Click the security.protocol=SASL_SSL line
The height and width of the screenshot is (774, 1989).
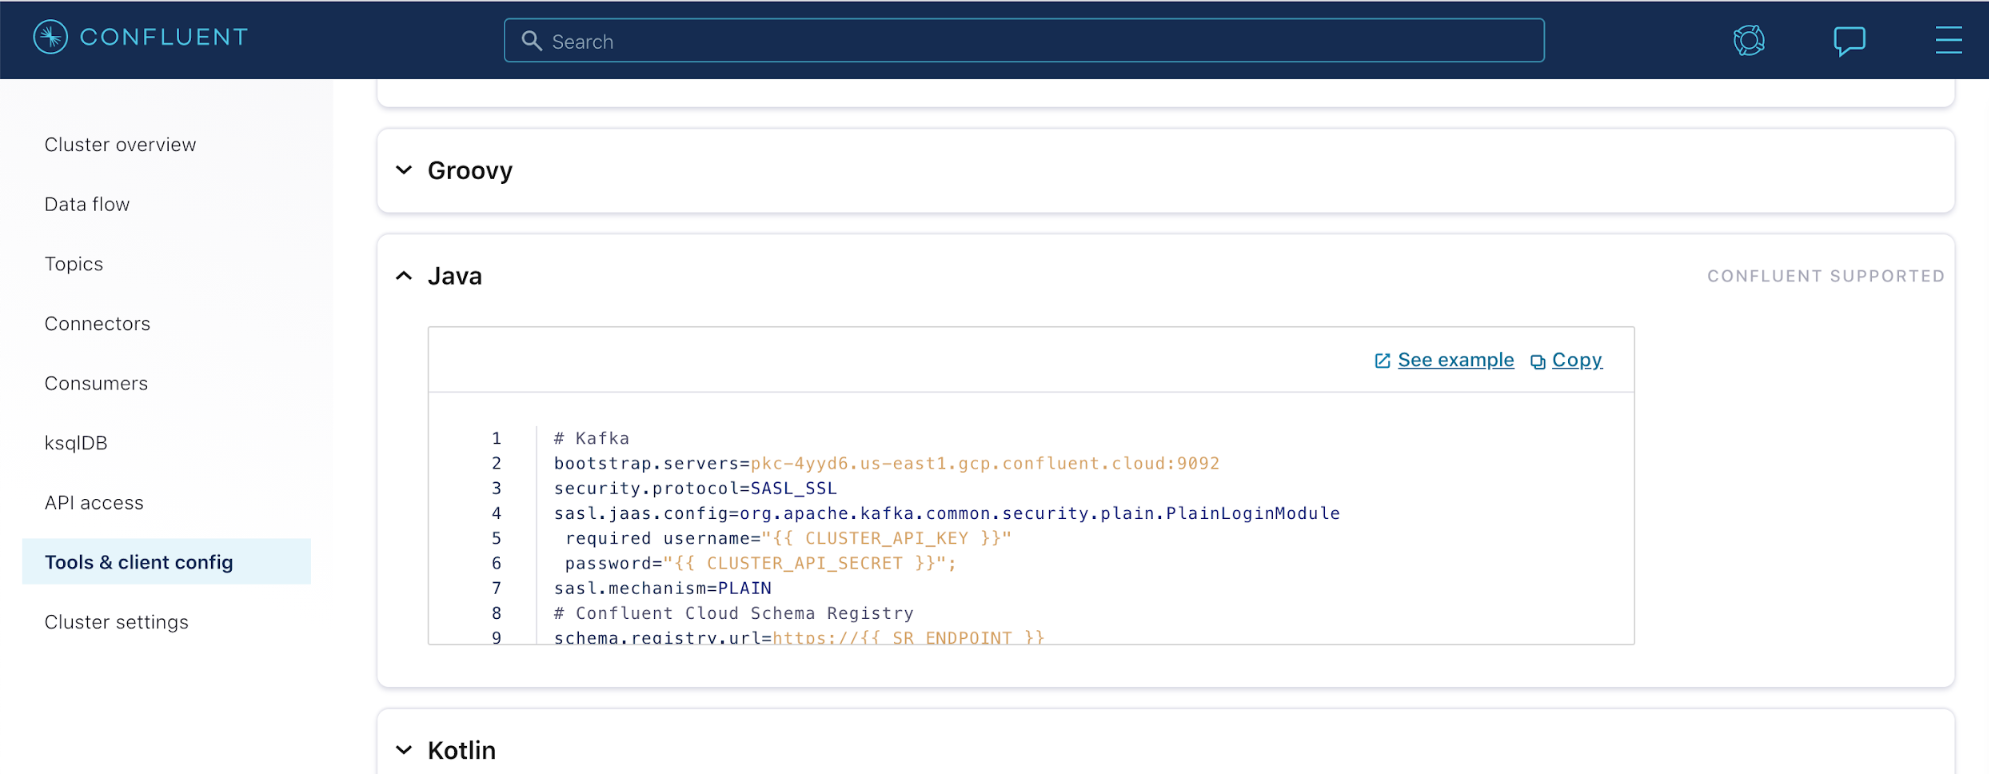(x=695, y=488)
